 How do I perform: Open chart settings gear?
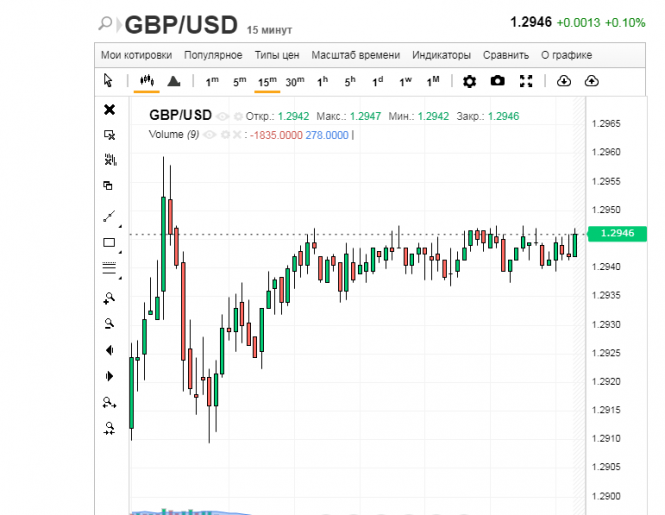pos(469,81)
